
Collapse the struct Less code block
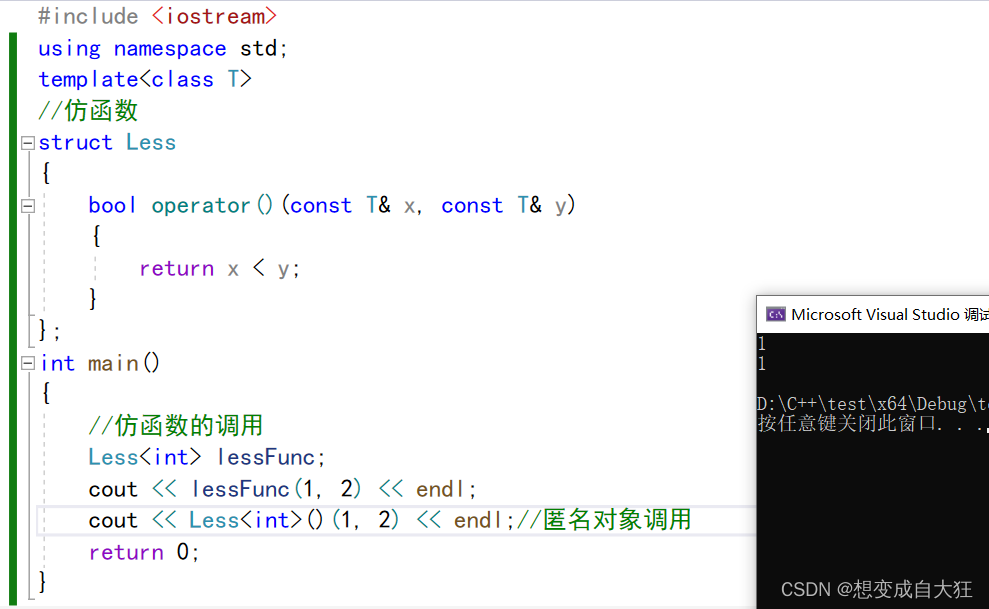pyautogui.click(x=27, y=143)
